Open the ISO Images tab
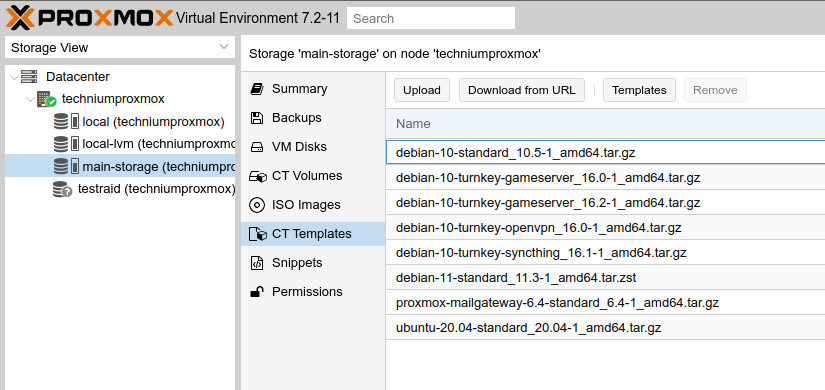Viewport: 825px width, 390px height. (313, 205)
